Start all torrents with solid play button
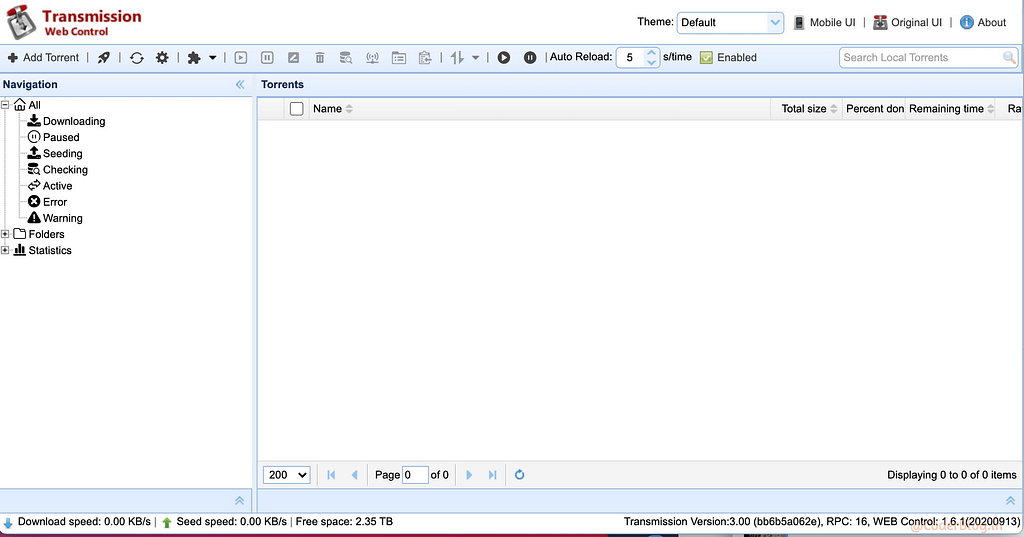The height and width of the screenshot is (537, 1024). tap(504, 57)
